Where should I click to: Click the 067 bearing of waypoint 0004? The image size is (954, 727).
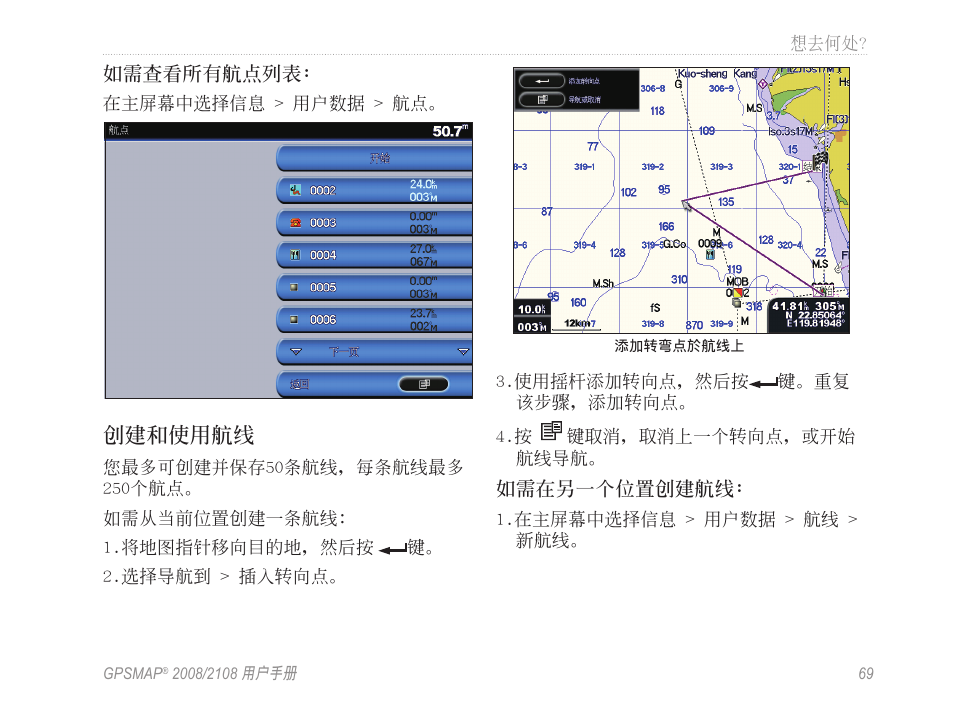423,262
